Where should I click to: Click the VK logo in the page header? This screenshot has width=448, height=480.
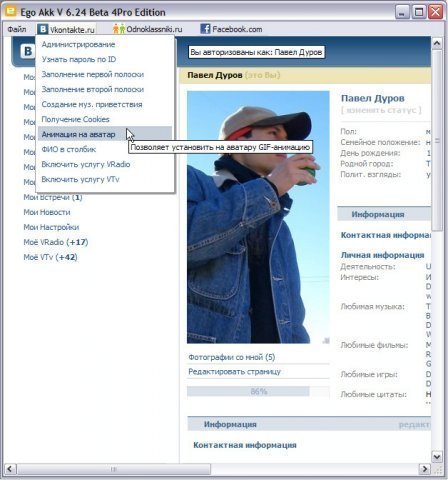[x=28, y=52]
